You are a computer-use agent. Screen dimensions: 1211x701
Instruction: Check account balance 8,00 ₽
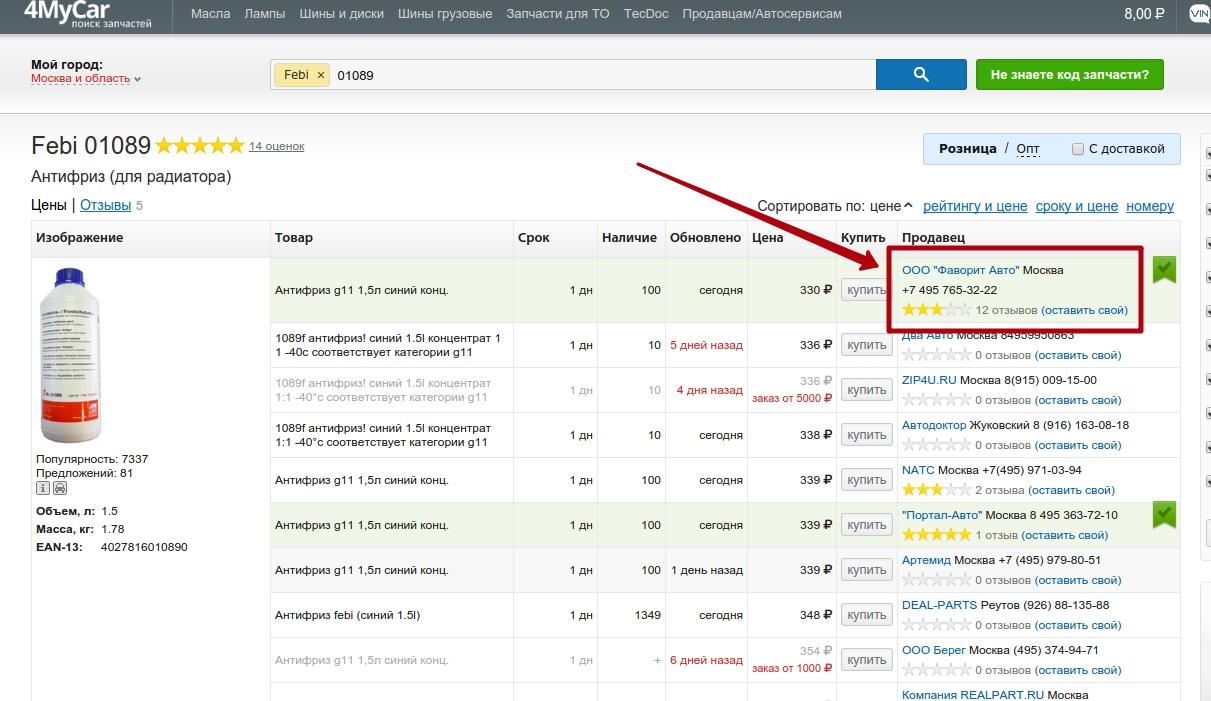1144,14
